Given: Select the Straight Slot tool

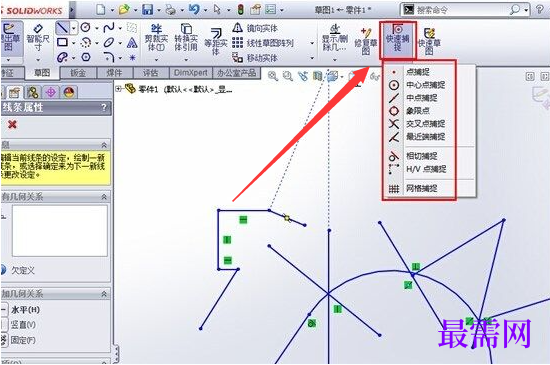Looking at the screenshot, I should 62,57.
